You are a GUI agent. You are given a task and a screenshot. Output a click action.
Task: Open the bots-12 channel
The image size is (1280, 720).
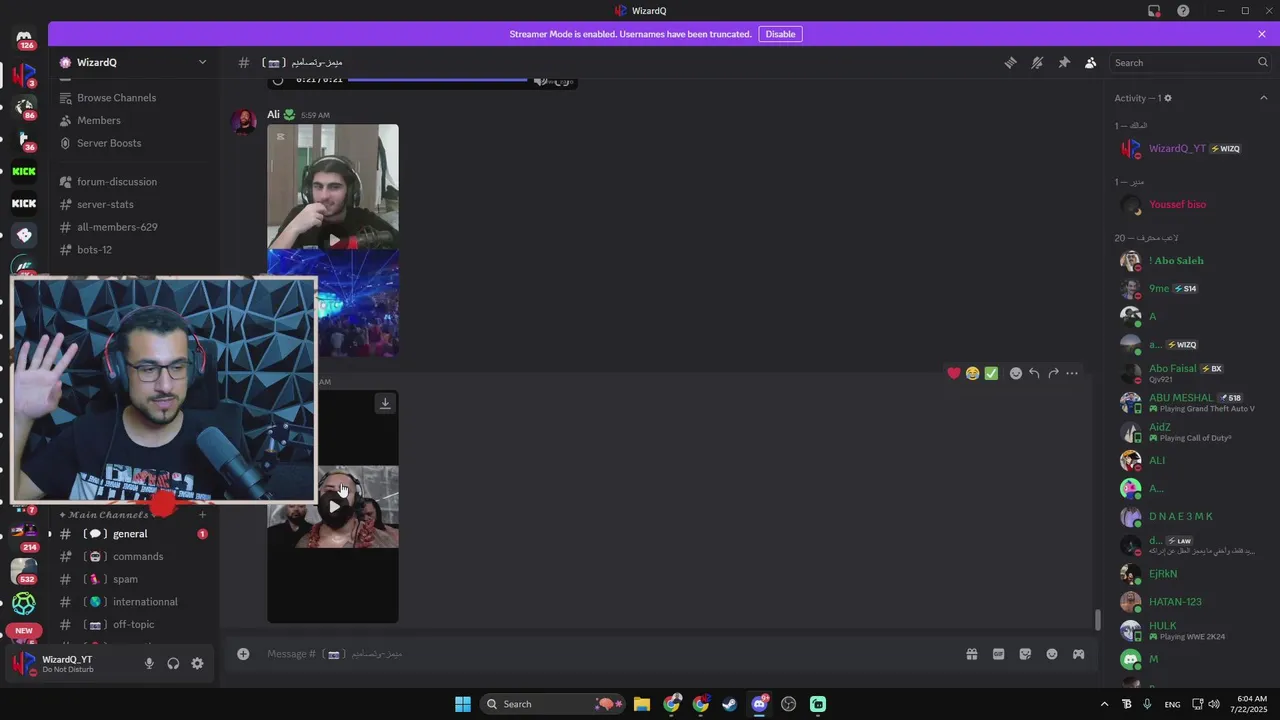[94, 249]
